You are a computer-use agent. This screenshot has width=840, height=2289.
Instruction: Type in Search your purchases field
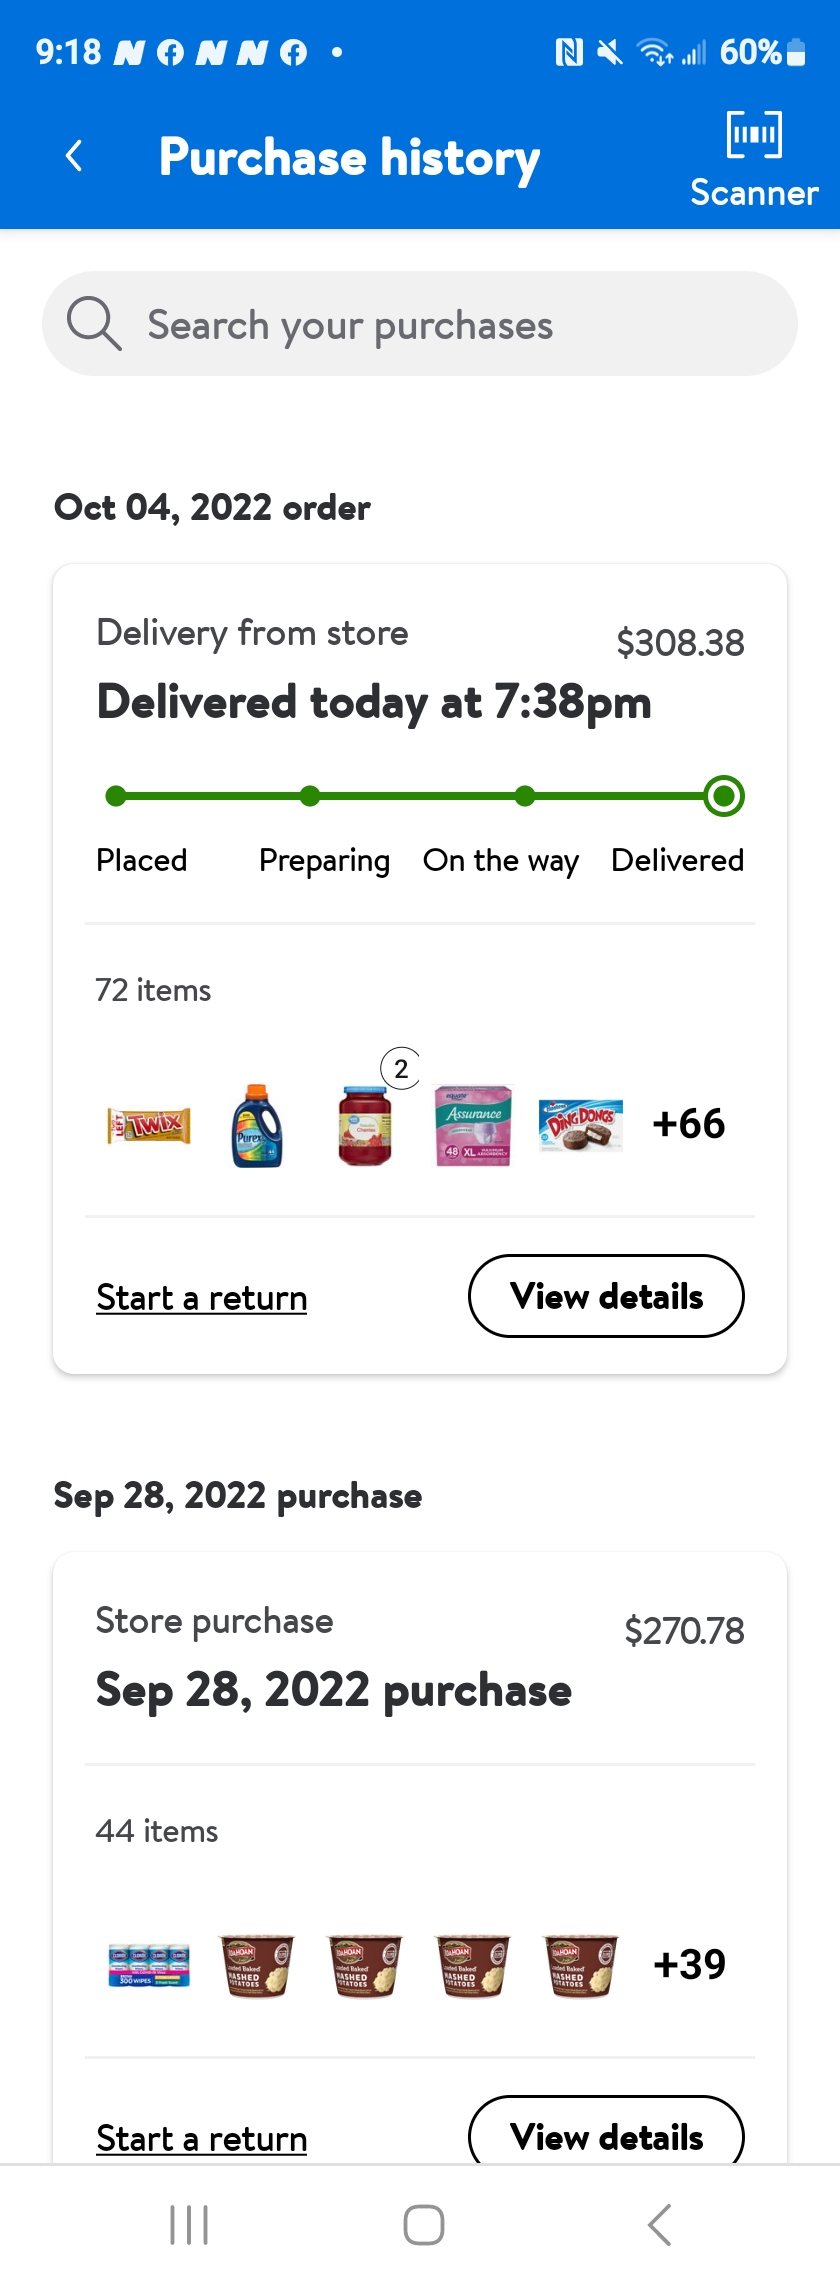click(x=440, y=324)
